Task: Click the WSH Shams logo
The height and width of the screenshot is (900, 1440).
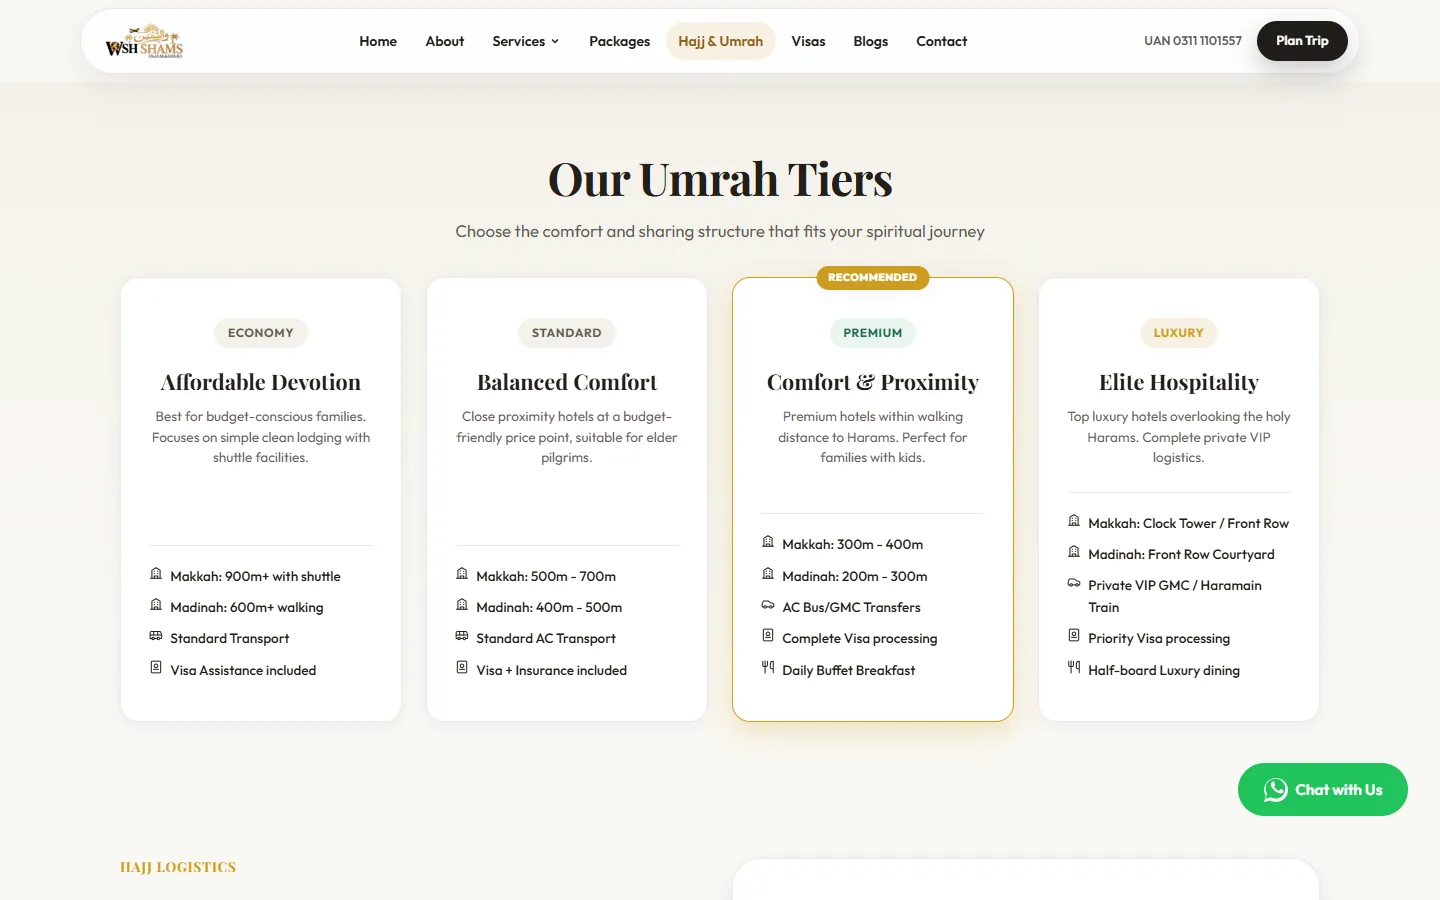Action: [x=145, y=41]
